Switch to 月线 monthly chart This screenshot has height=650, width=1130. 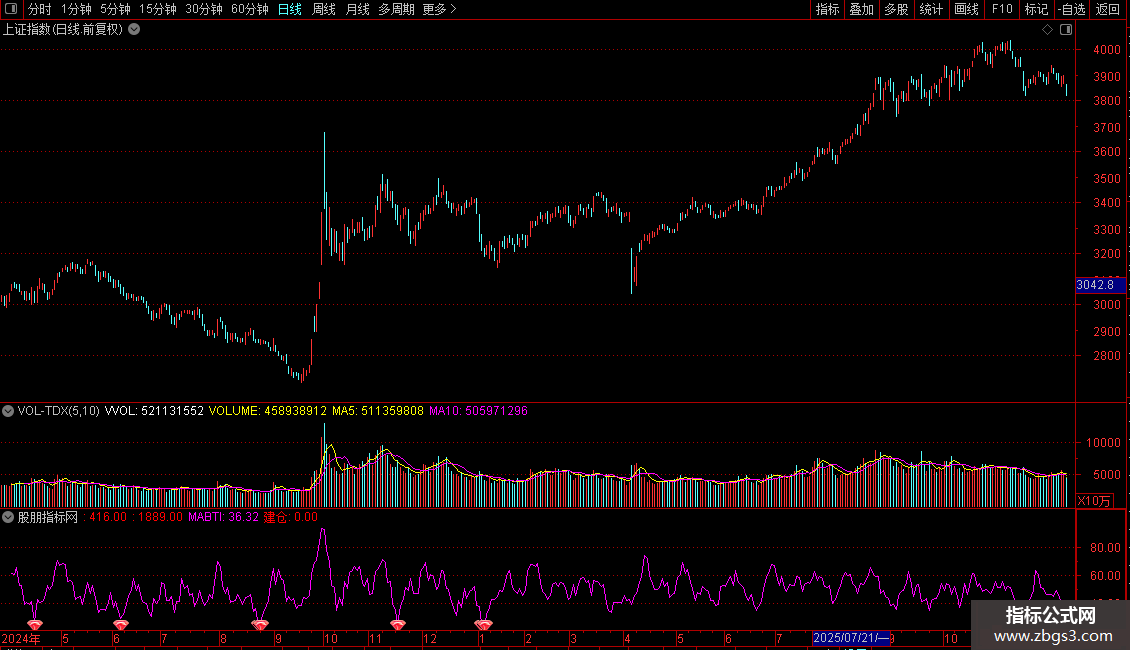(357, 9)
